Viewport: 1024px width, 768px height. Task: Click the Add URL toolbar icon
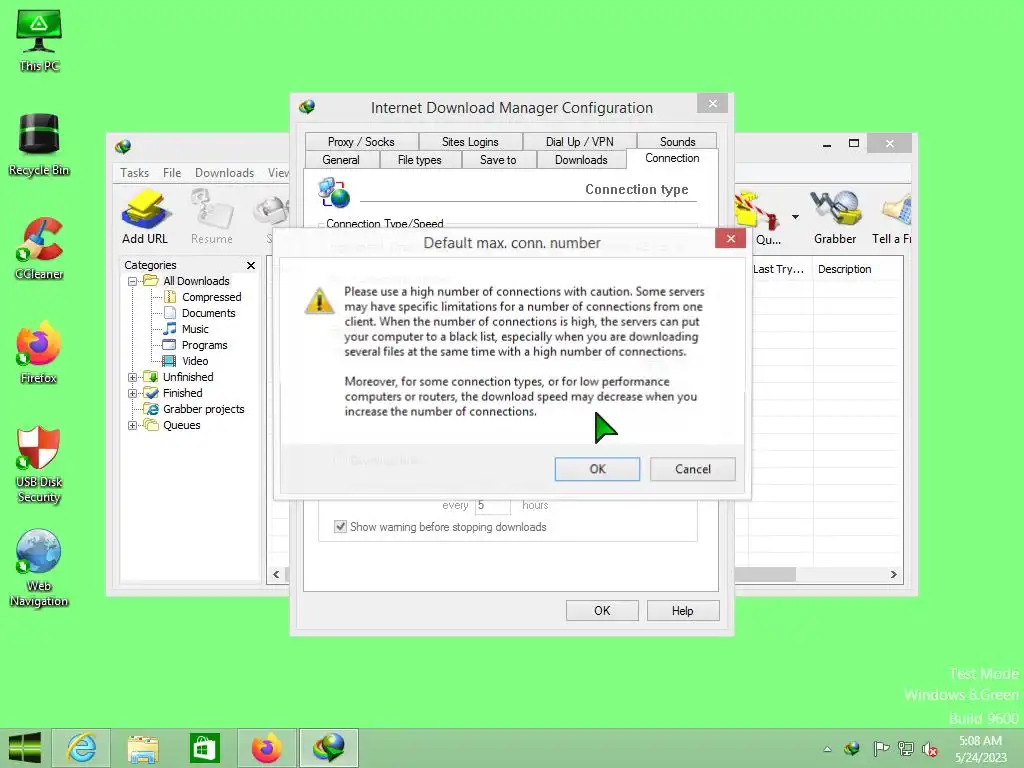point(145,216)
